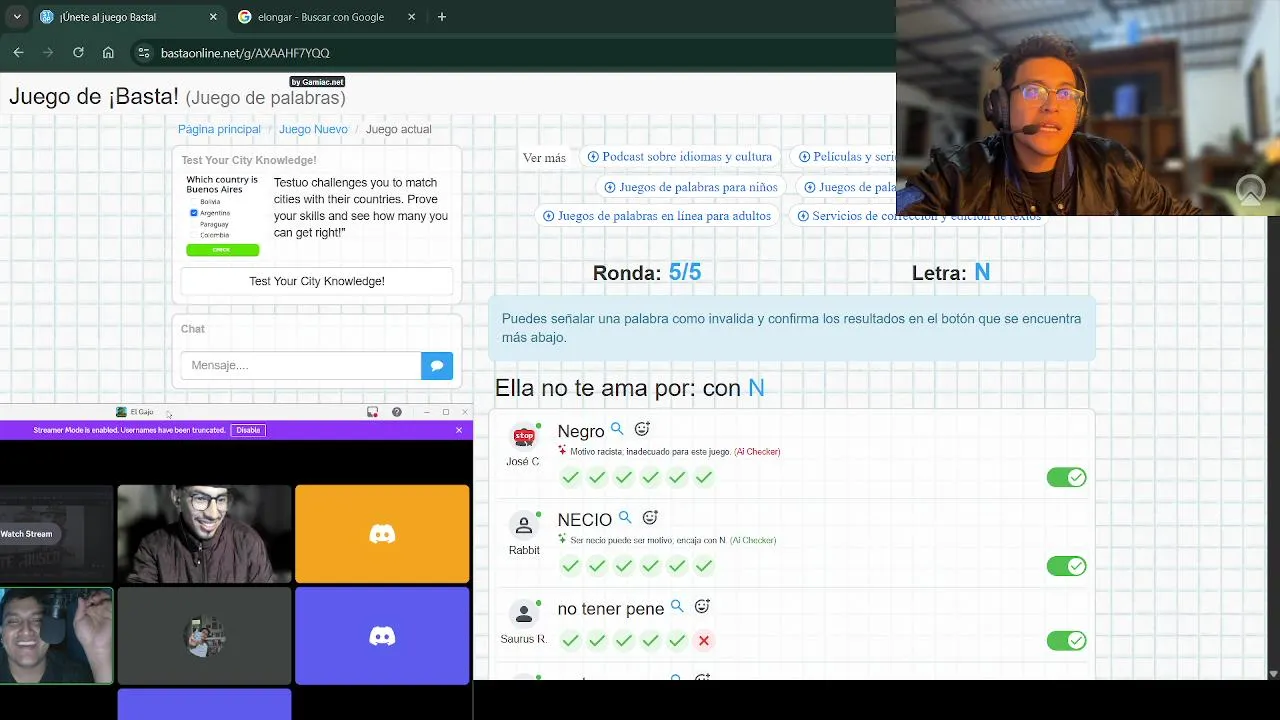Click 'Juego actual' breadcrumb
Viewport: 1280px width, 720px height.
click(x=399, y=129)
